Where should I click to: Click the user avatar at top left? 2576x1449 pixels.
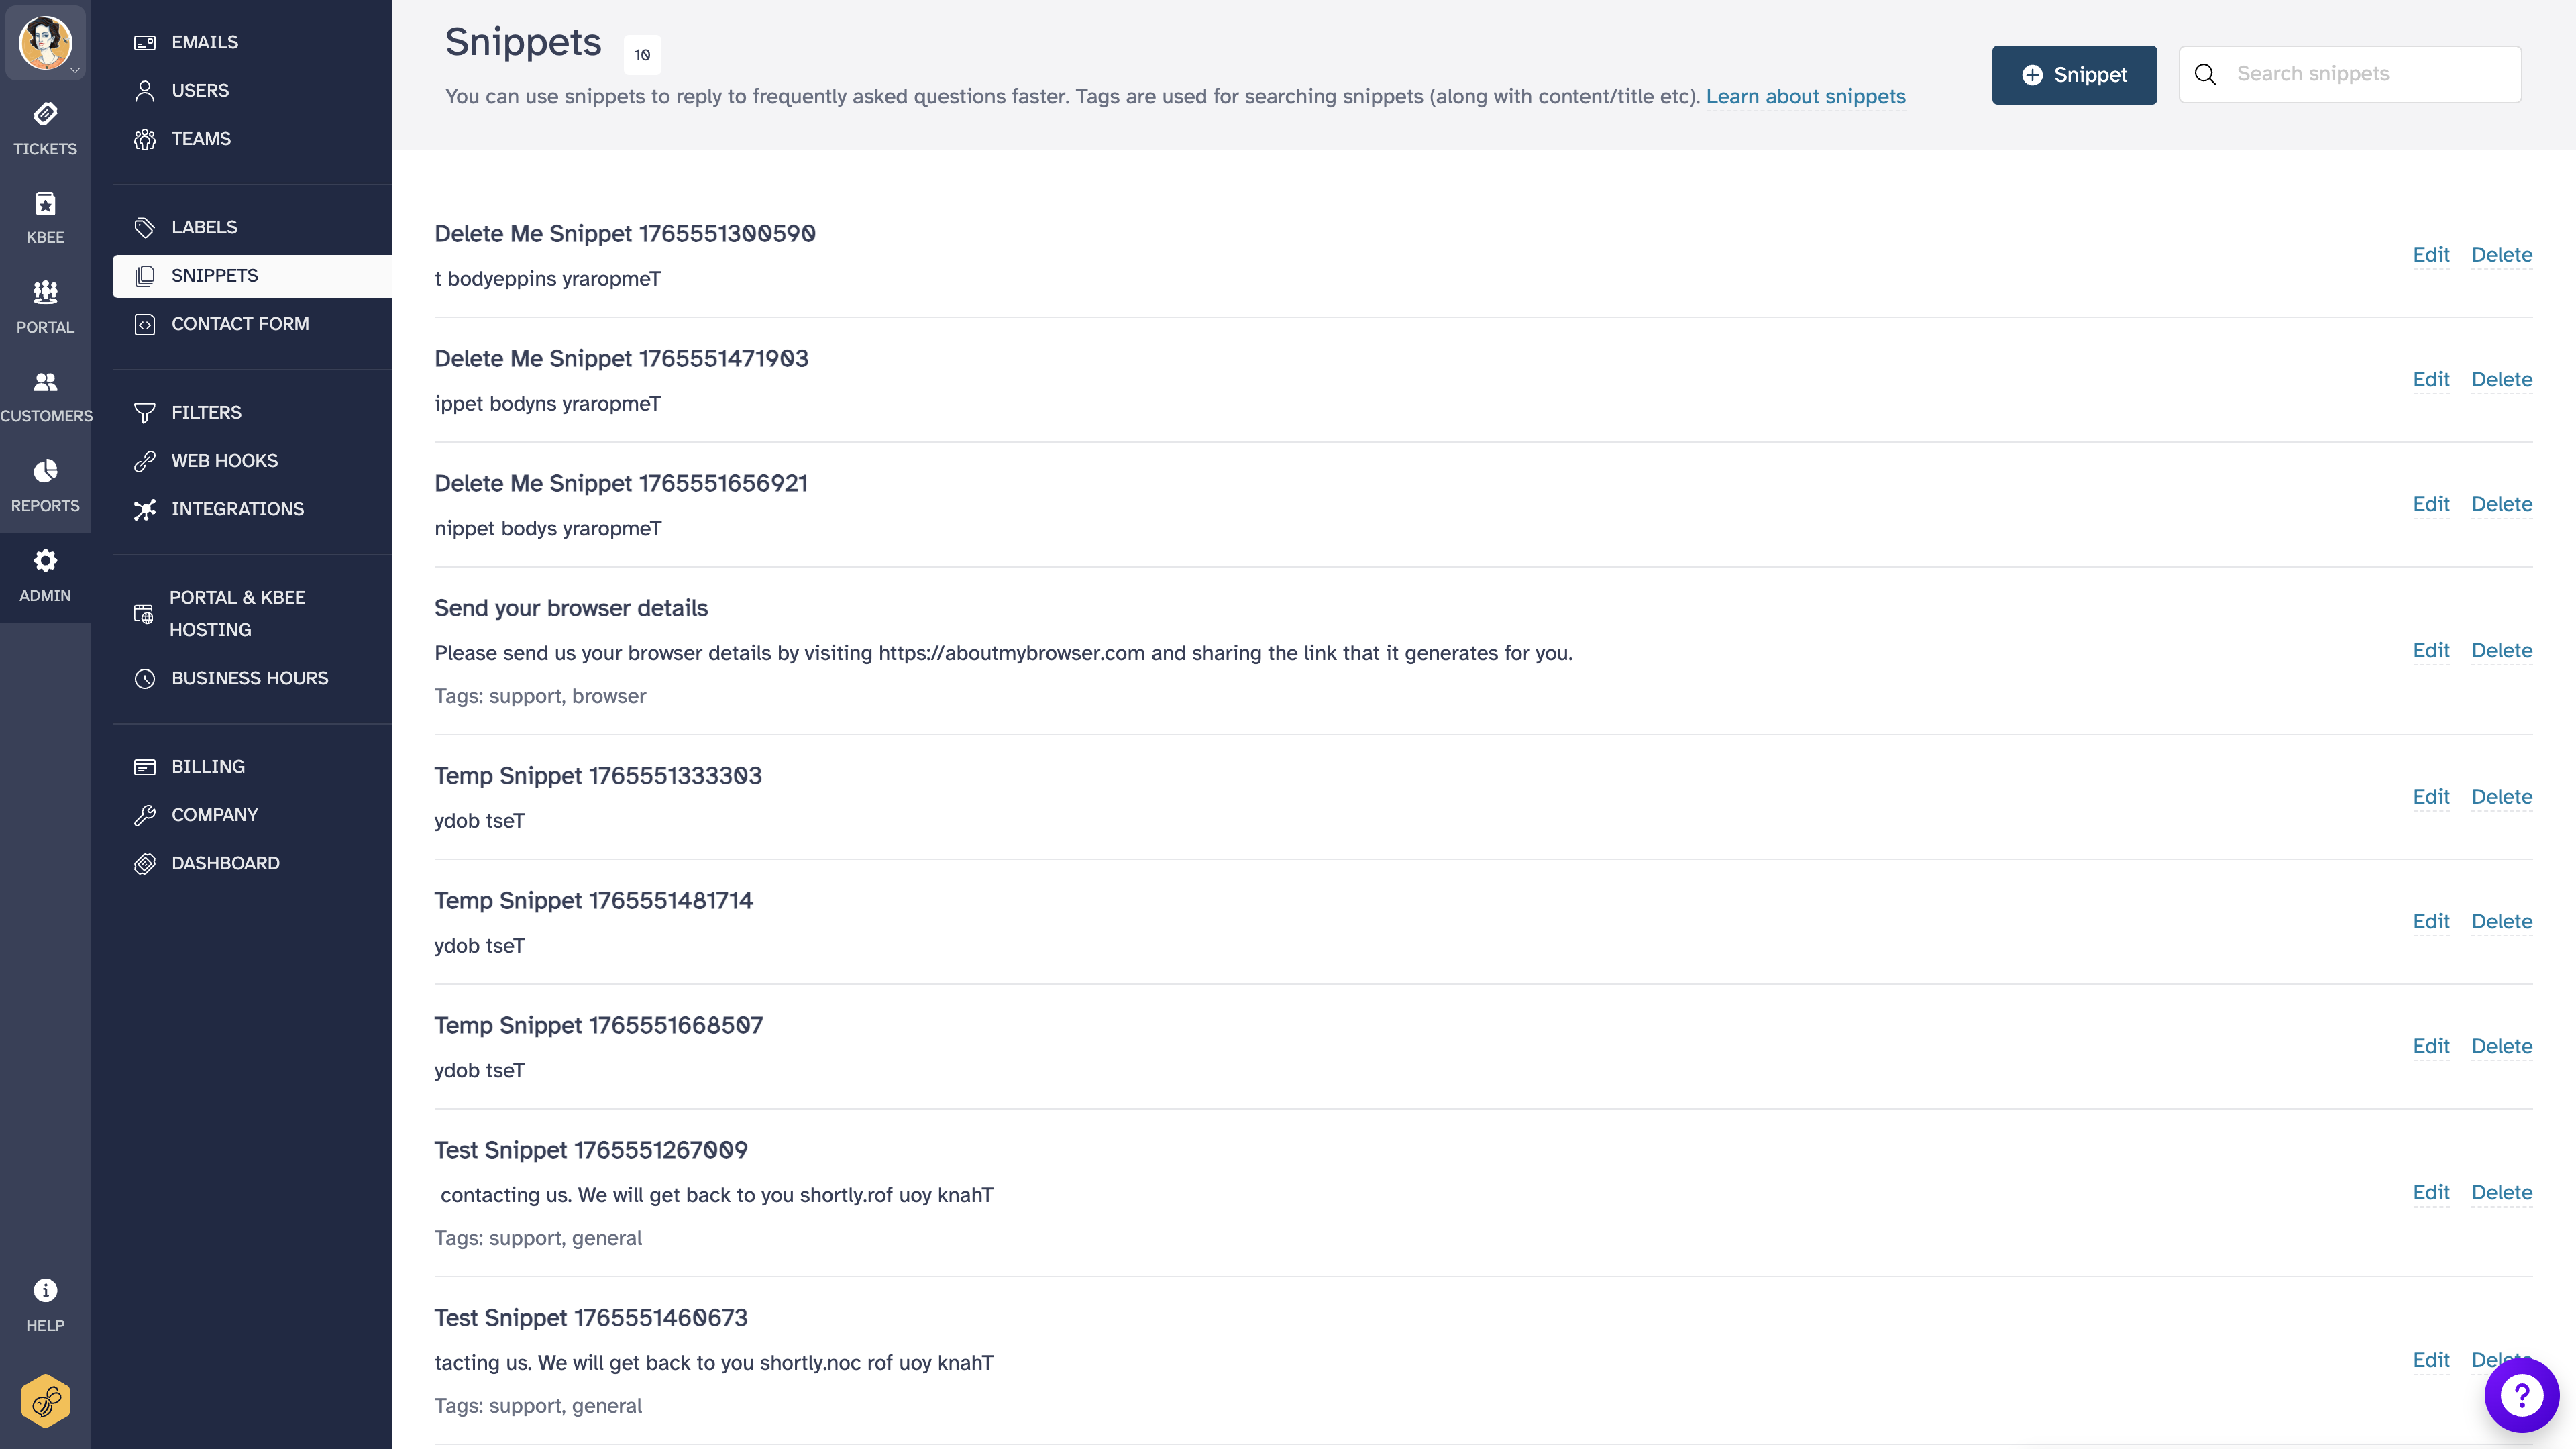[45, 42]
